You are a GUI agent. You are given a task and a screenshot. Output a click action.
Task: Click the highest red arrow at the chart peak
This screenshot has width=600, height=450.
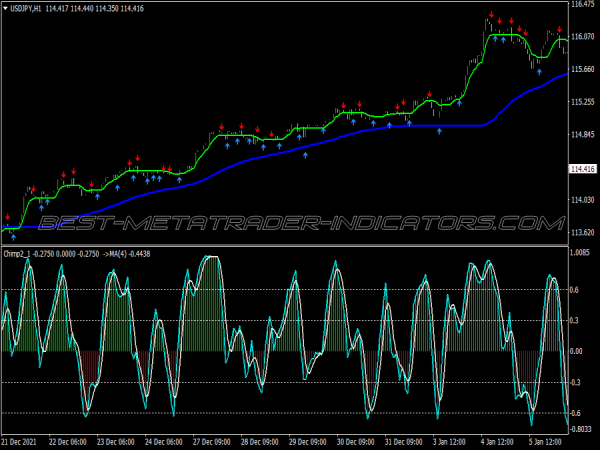point(491,16)
